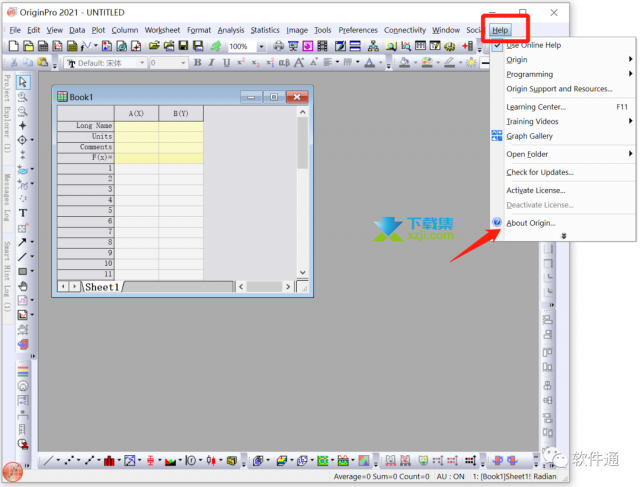The width and height of the screenshot is (640, 487).
Task: Select the Data Reader tool
Action: tap(23, 140)
